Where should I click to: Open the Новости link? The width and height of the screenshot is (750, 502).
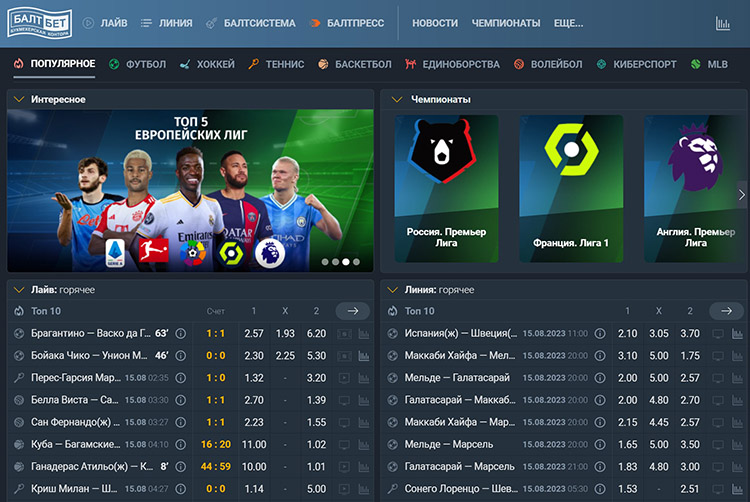point(435,23)
